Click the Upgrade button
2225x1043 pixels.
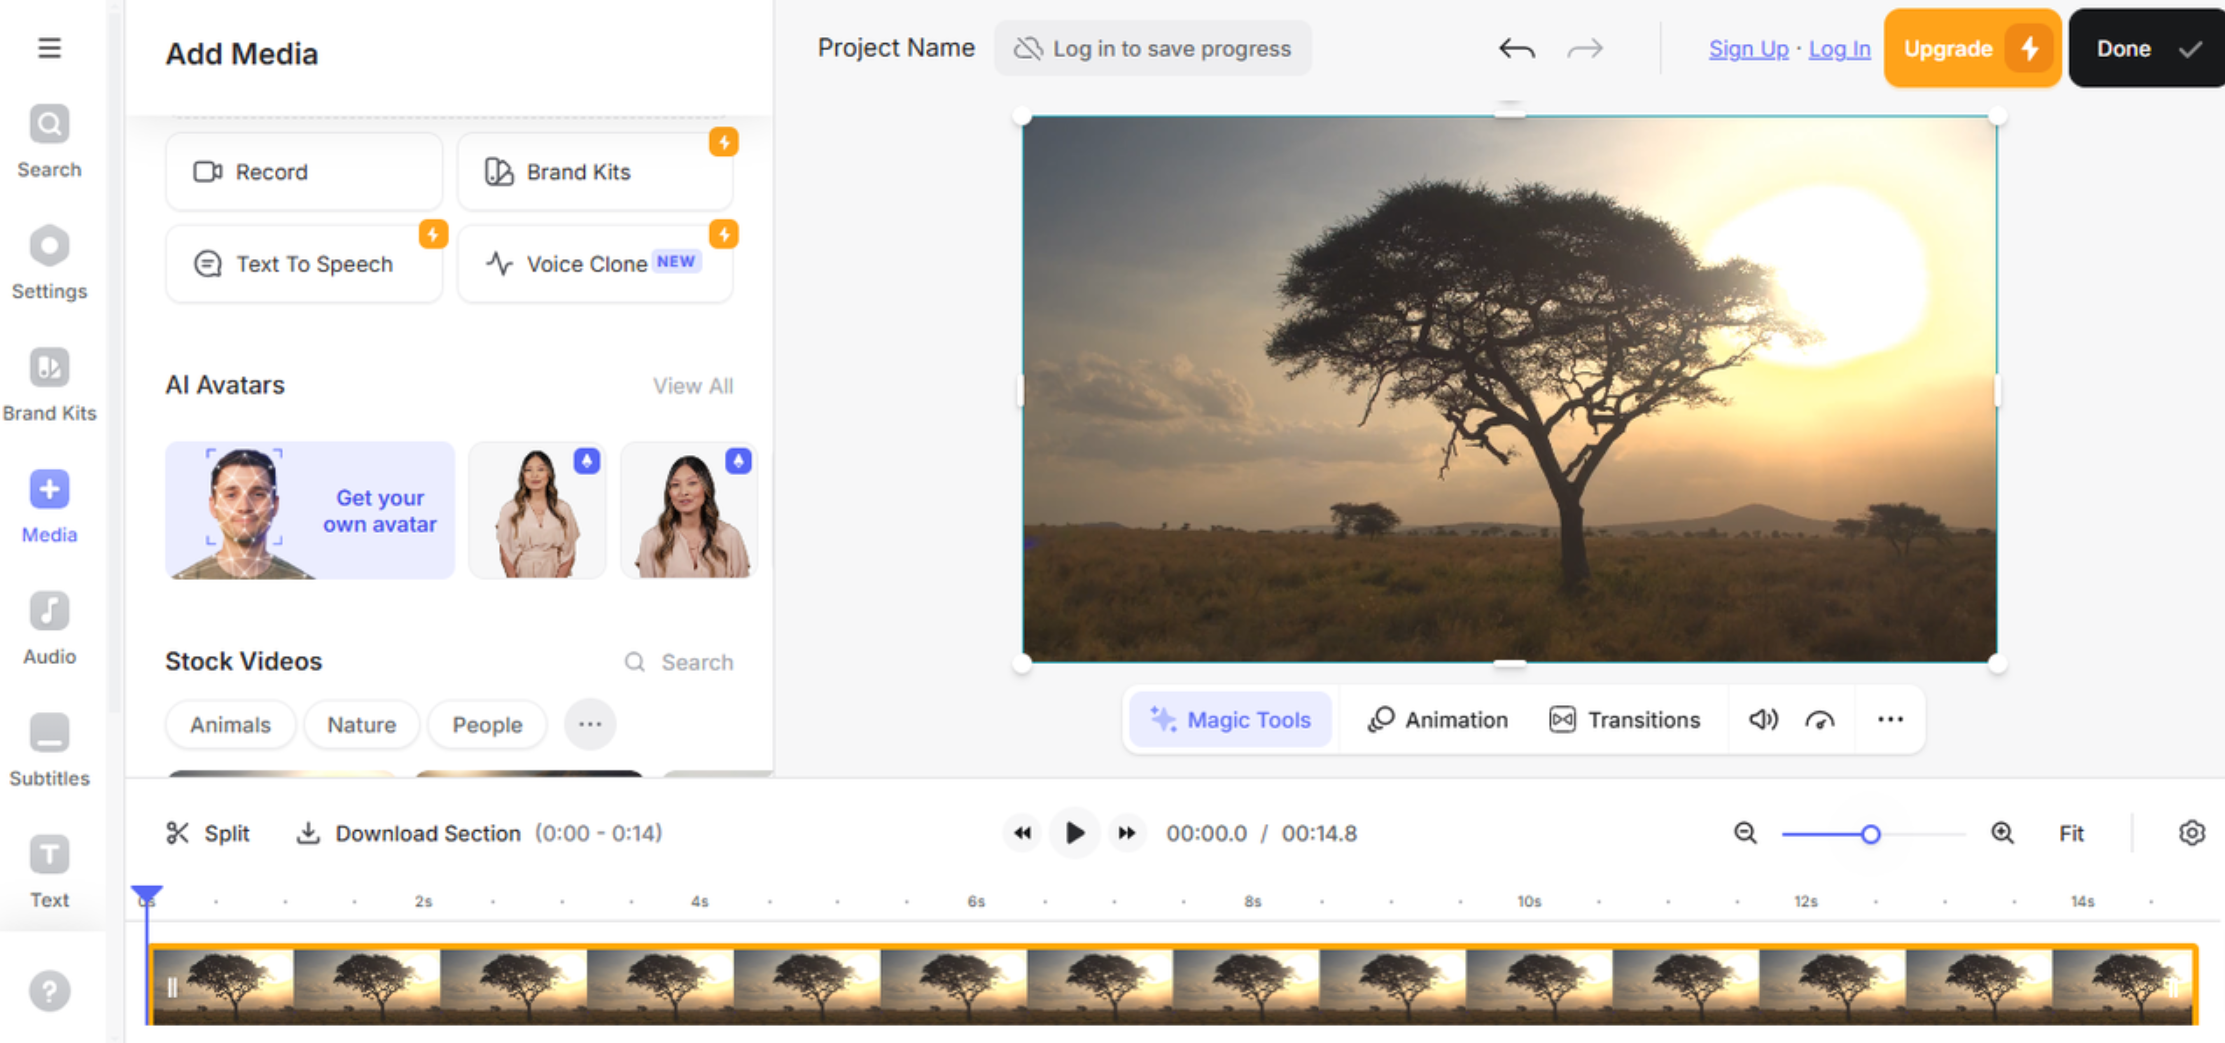tap(1970, 47)
